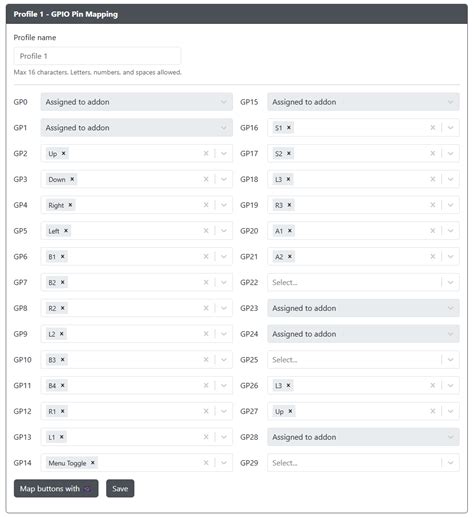The width and height of the screenshot is (474, 518).
Task: Remove the R2 tag from GP8
Action: (x=62, y=308)
